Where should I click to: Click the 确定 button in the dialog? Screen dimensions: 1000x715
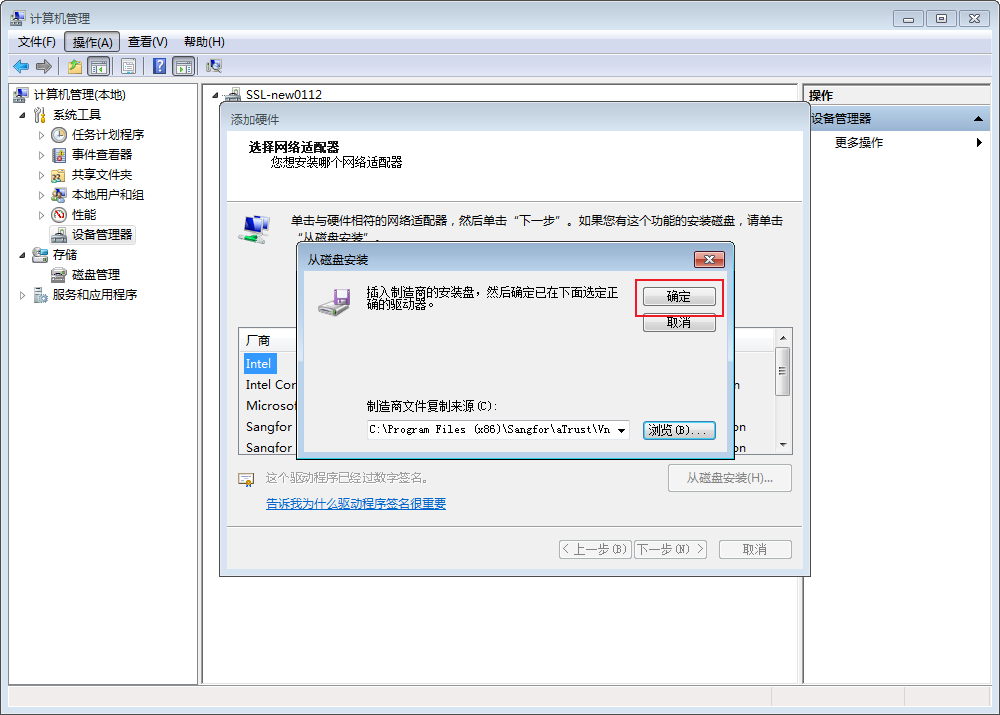679,296
